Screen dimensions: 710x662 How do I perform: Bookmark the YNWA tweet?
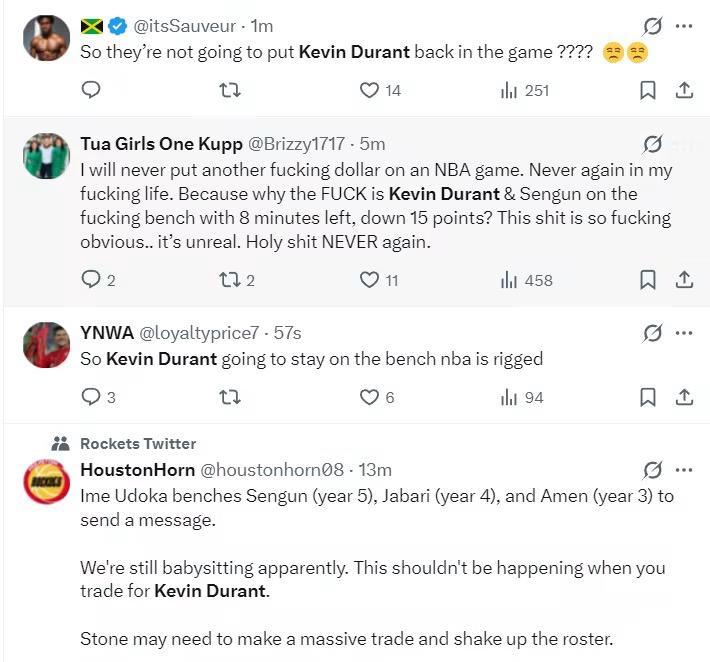point(648,397)
